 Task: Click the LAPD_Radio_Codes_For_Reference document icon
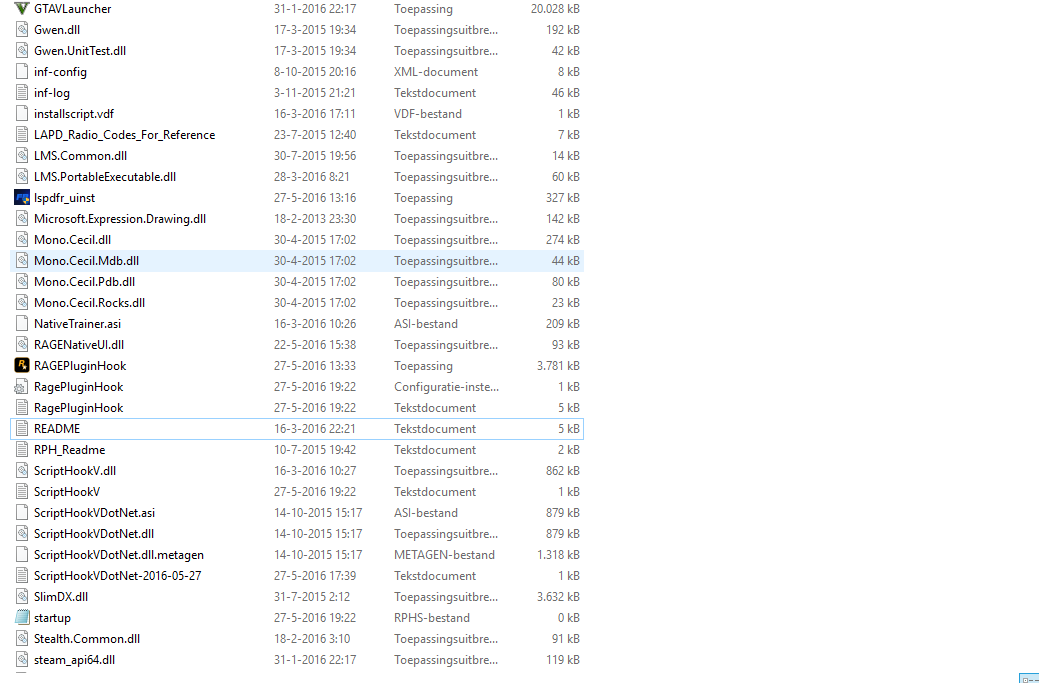22,134
